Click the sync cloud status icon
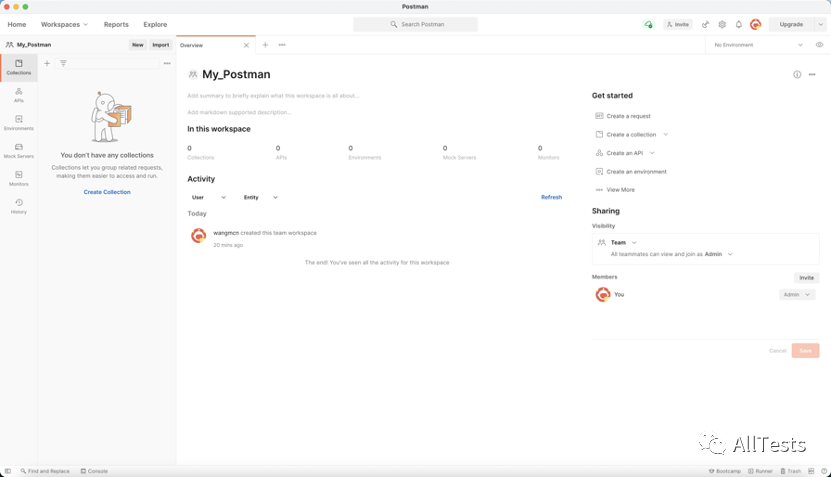Screen dimensions: 832x478 tap(648, 24)
